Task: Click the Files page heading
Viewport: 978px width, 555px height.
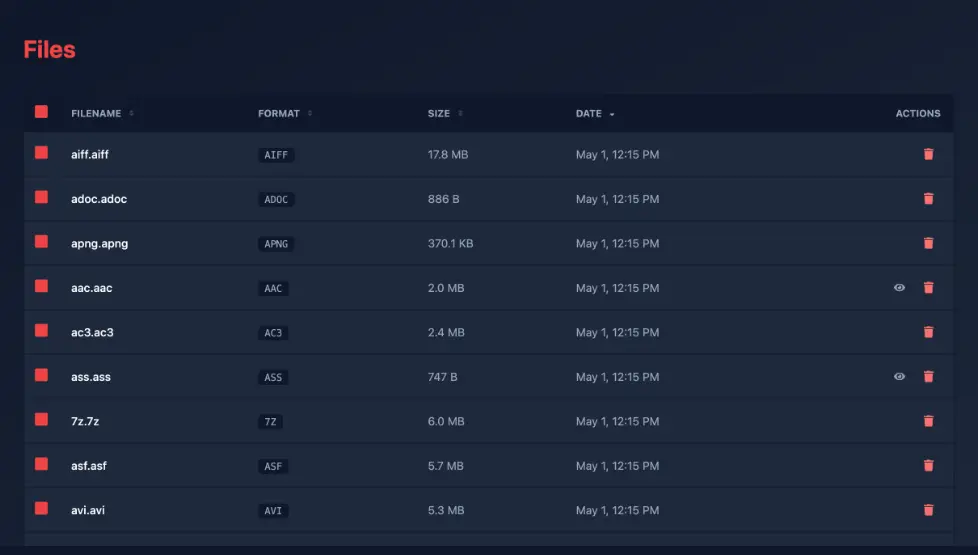Action: (49, 49)
